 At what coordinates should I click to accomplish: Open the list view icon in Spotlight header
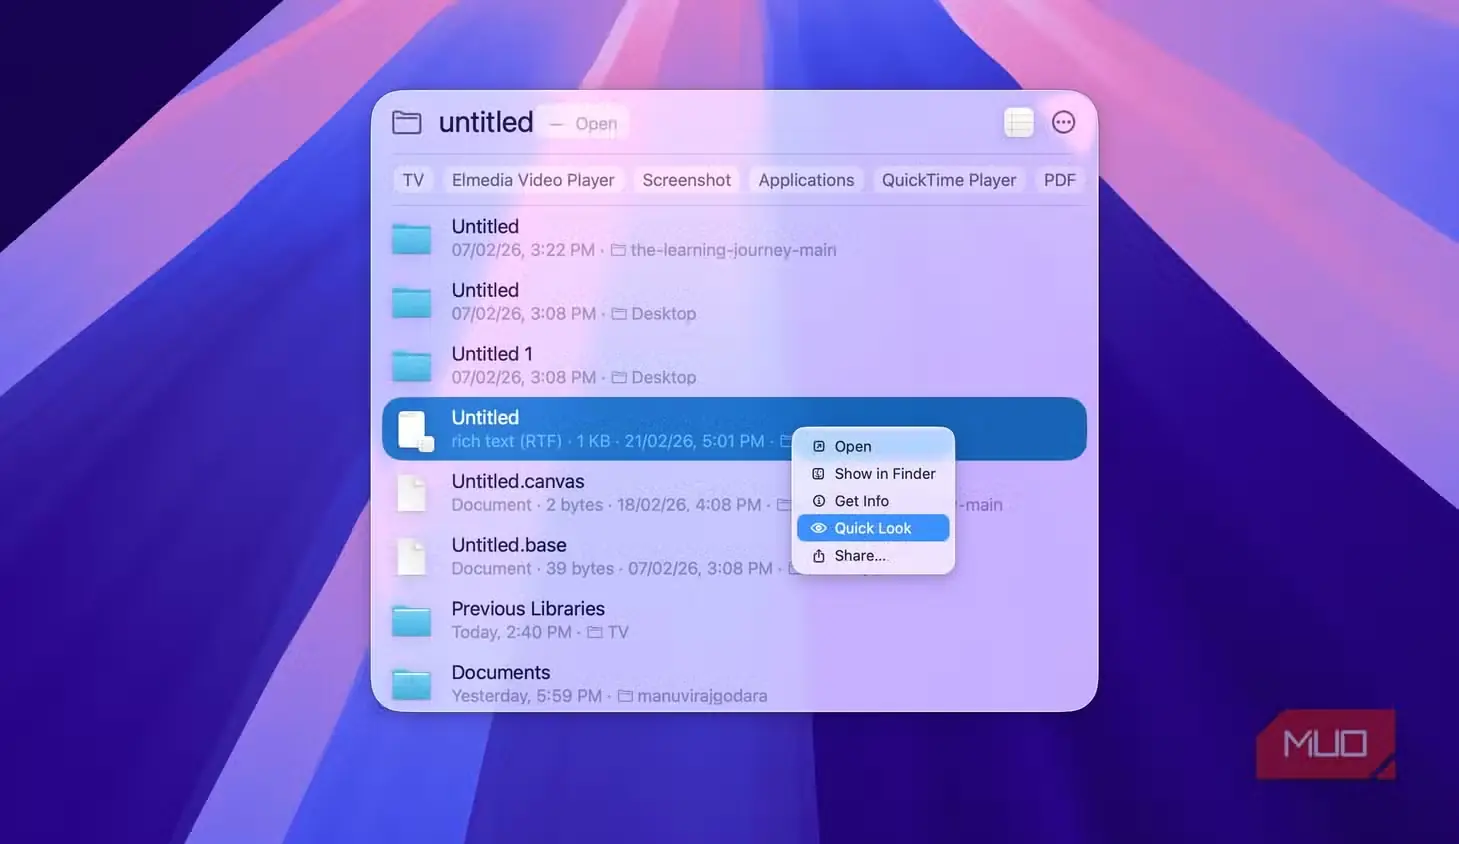[x=1019, y=123]
